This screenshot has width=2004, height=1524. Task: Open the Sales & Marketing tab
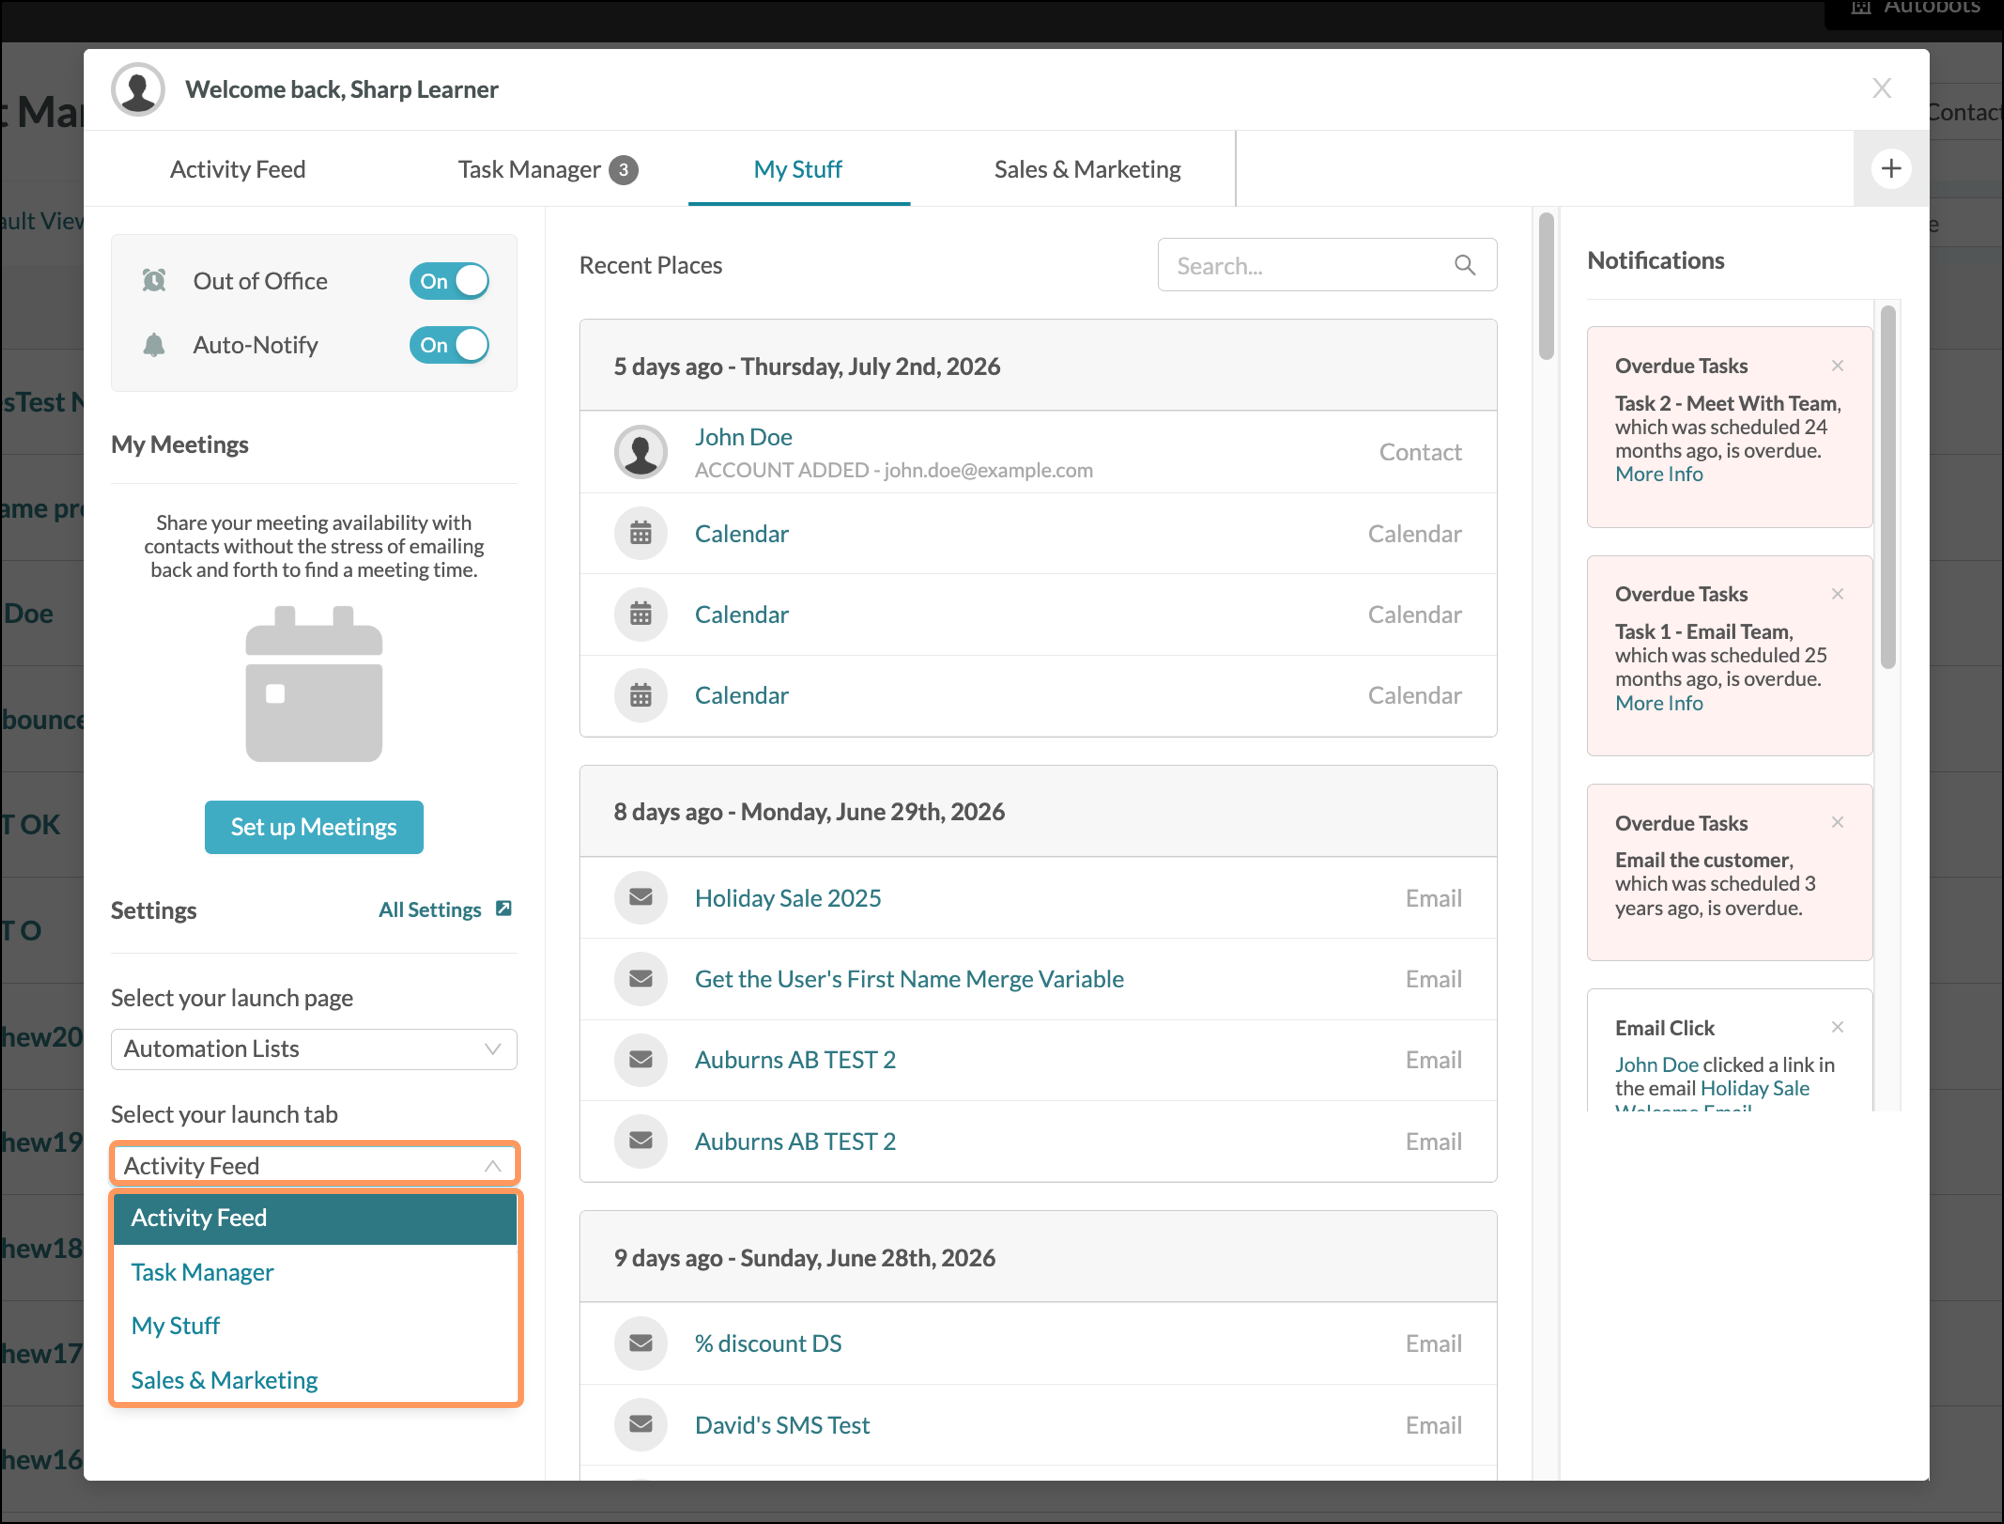click(x=1087, y=169)
